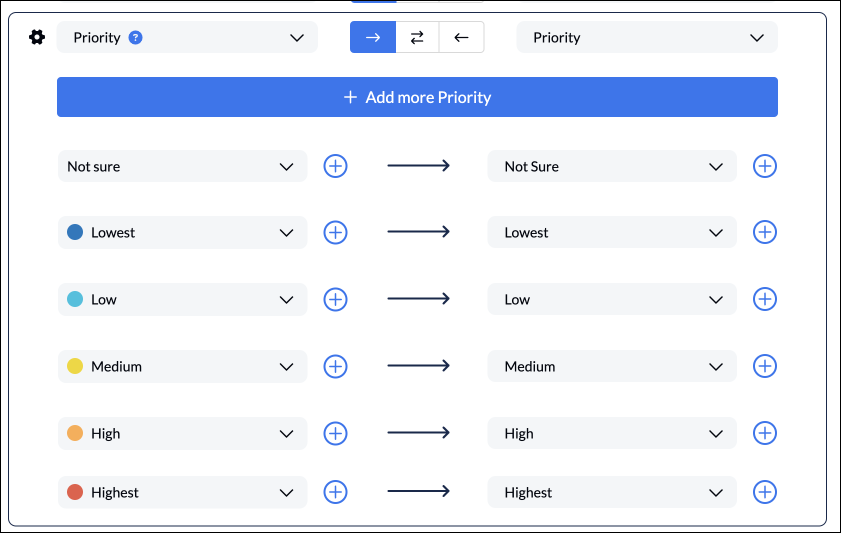The height and width of the screenshot is (533, 841).
Task: Open the left Priority field dropdown
Action: pyautogui.click(x=187, y=38)
